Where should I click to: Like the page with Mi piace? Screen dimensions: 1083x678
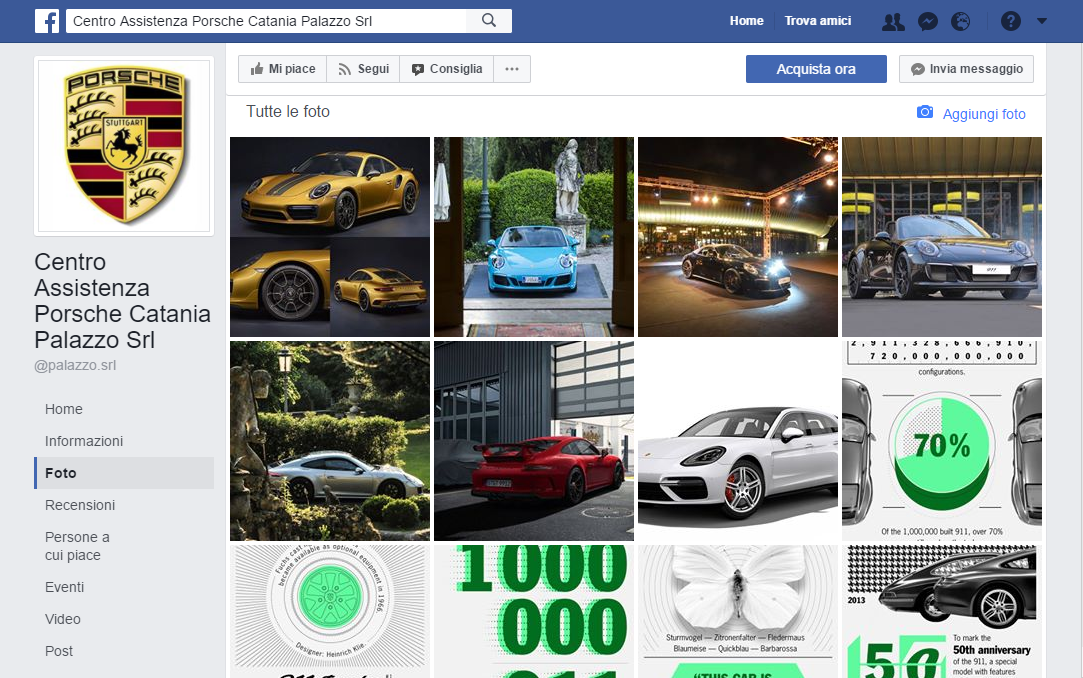[282, 69]
